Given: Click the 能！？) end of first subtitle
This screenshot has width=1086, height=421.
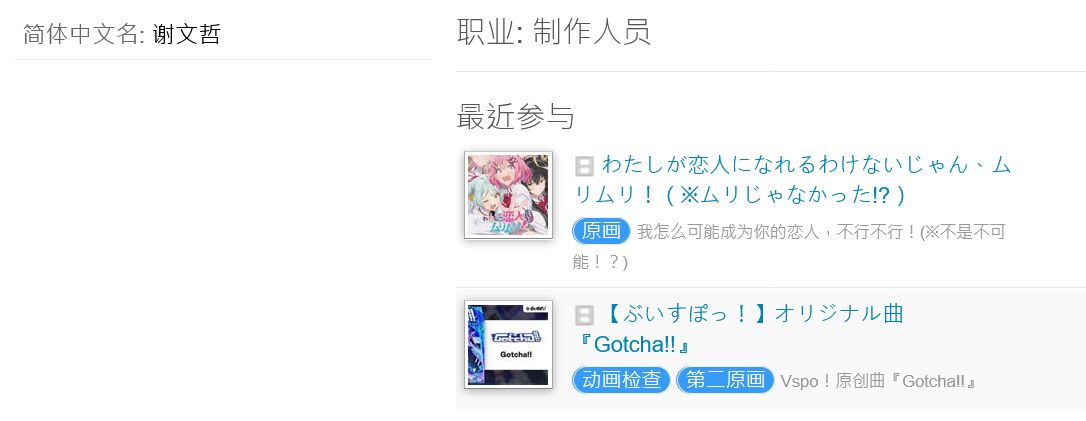Looking at the screenshot, I should [600, 262].
